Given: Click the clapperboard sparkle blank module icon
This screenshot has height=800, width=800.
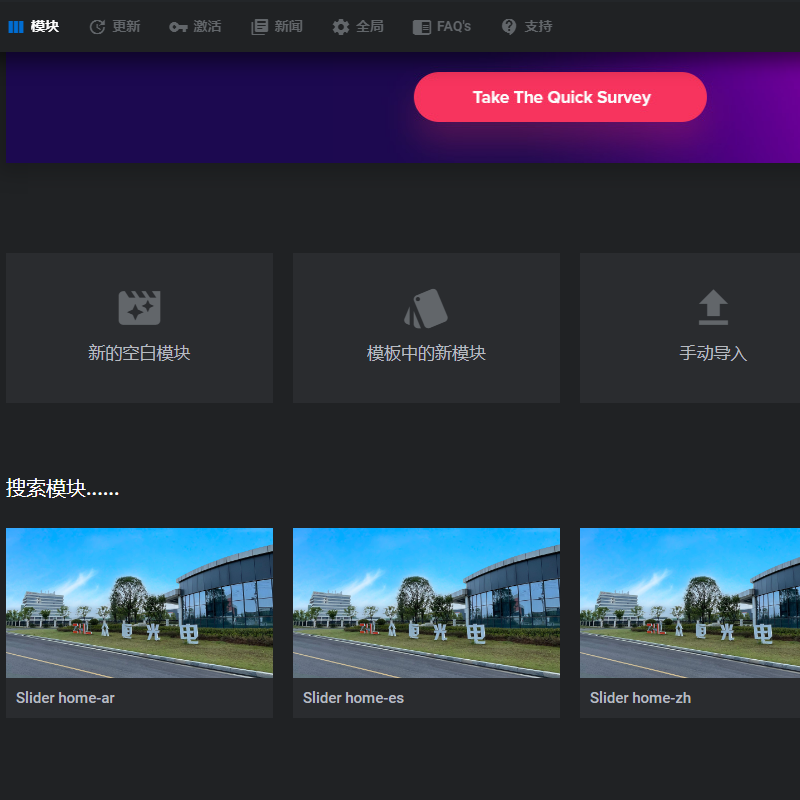Looking at the screenshot, I should [x=139, y=308].
